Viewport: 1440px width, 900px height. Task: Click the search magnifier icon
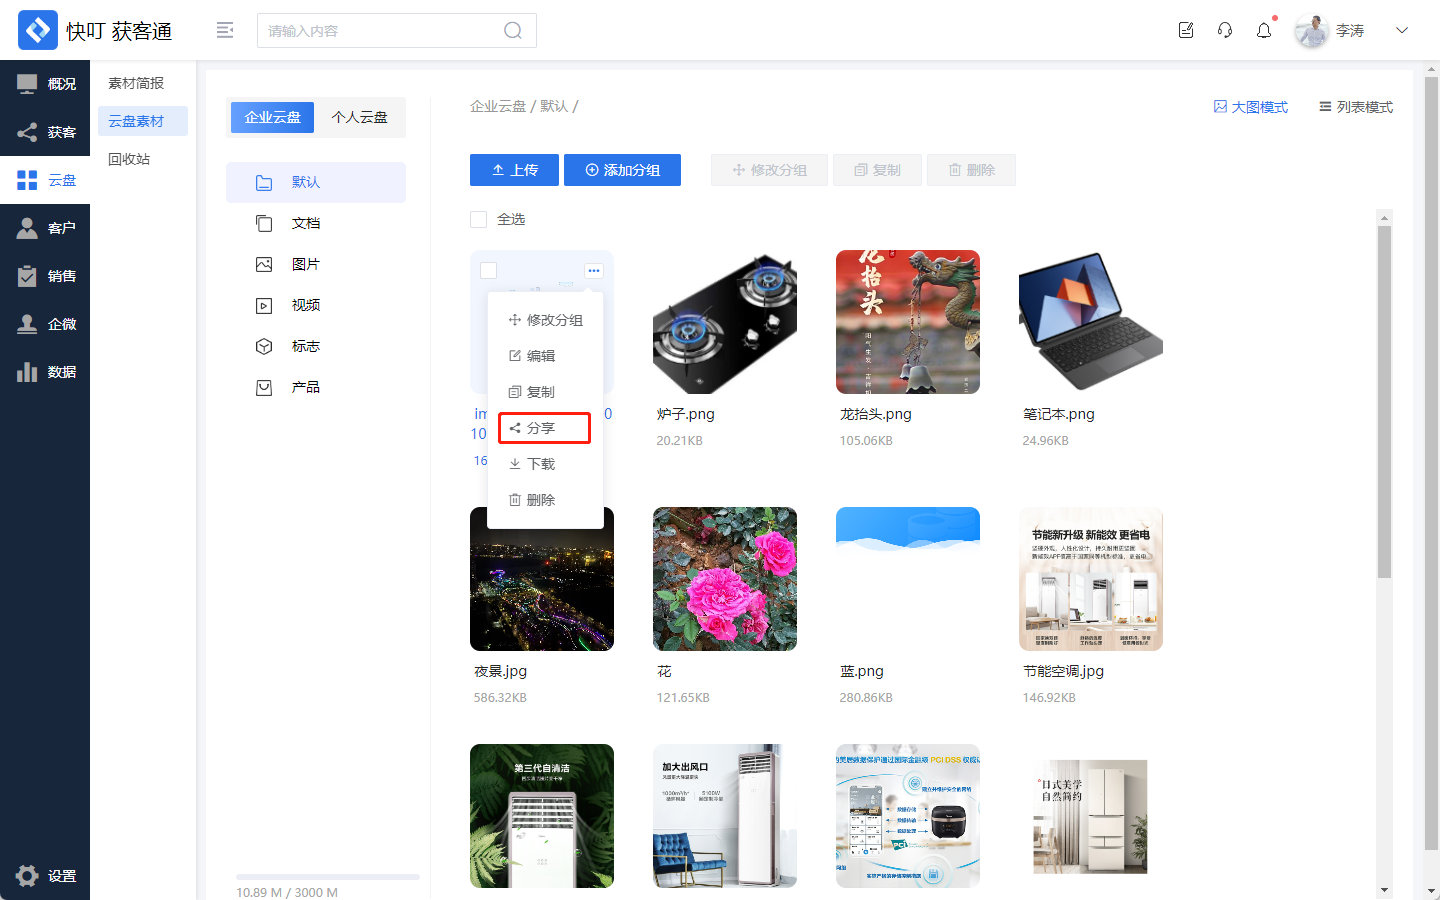(x=513, y=30)
